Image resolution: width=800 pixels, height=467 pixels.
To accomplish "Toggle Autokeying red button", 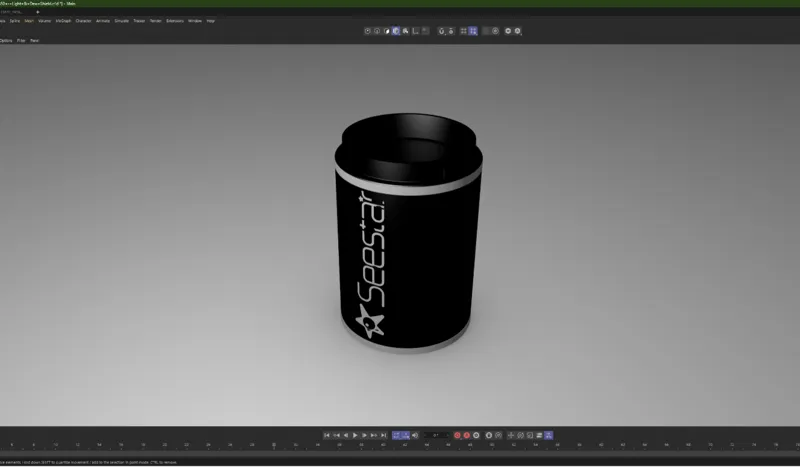I will pyautogui.click(x=466, y=435).
